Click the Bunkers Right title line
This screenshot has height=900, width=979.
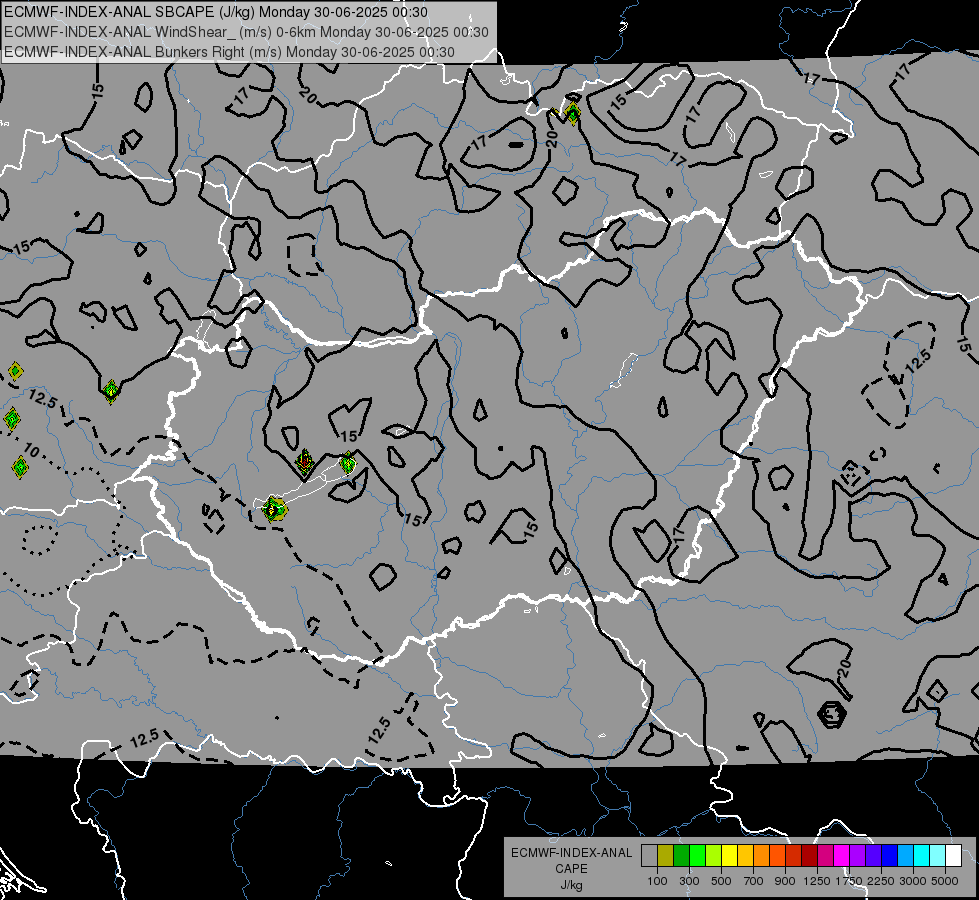click(x=229, y=52)
